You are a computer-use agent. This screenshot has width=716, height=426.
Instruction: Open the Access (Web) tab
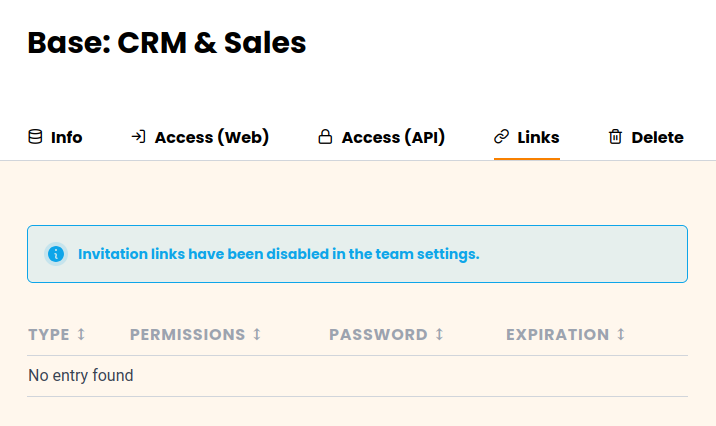(211, 137)
